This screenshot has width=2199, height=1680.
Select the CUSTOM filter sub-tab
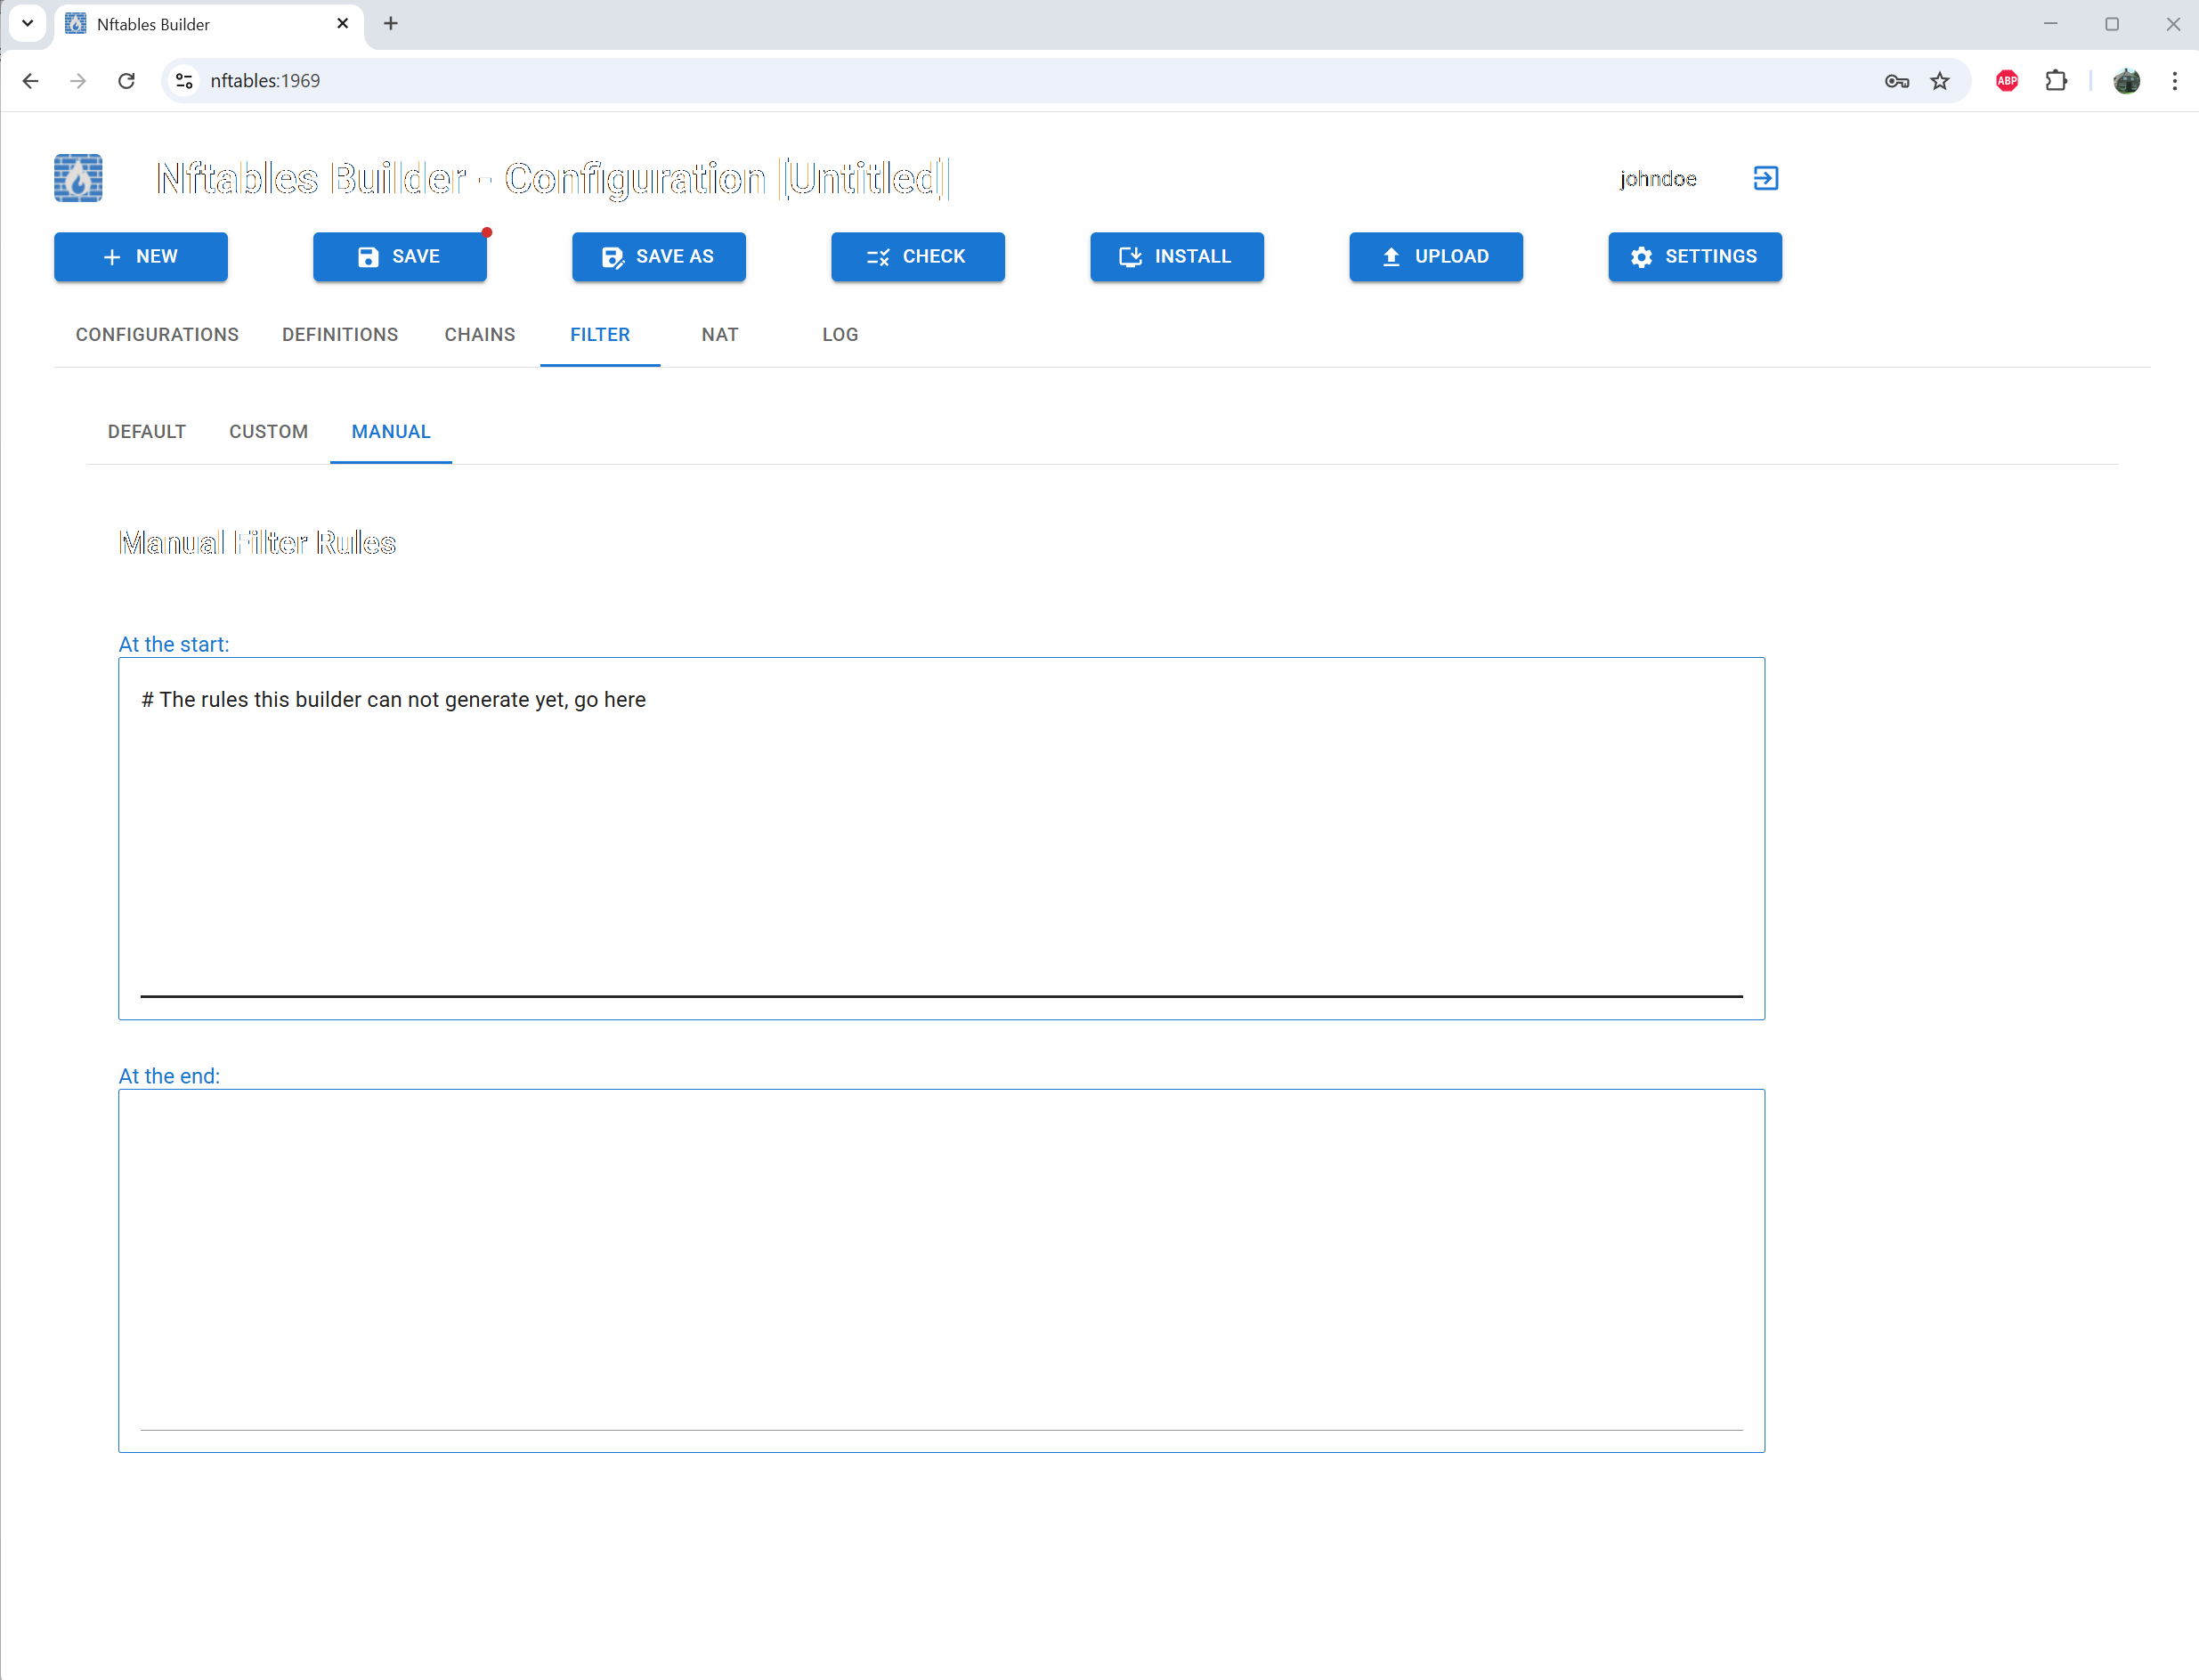(x=268, y=431)
